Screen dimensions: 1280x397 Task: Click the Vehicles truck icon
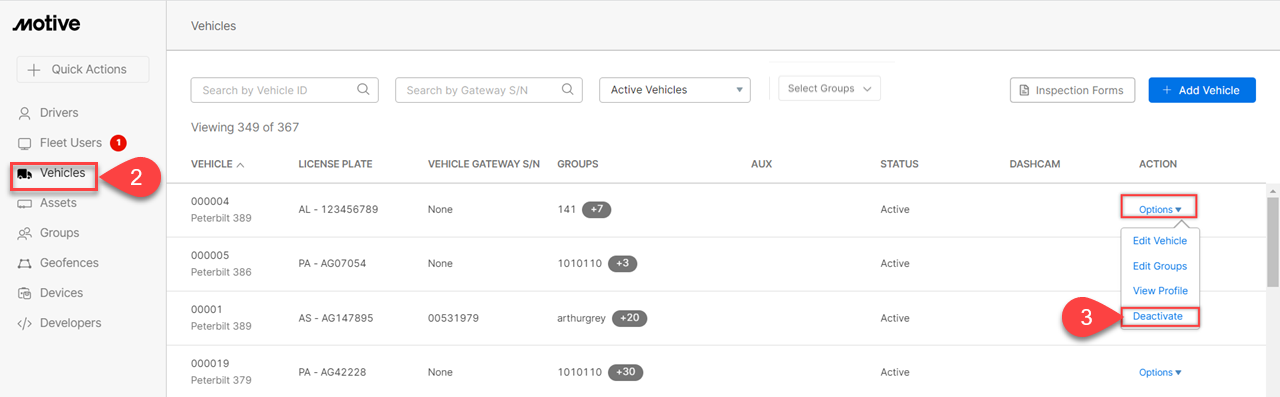point(25,174)
